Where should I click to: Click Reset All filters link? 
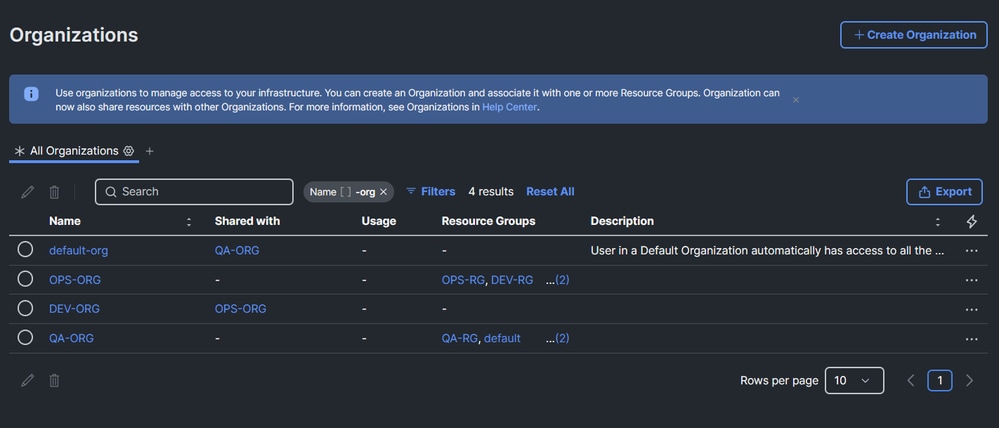point(550,192)
